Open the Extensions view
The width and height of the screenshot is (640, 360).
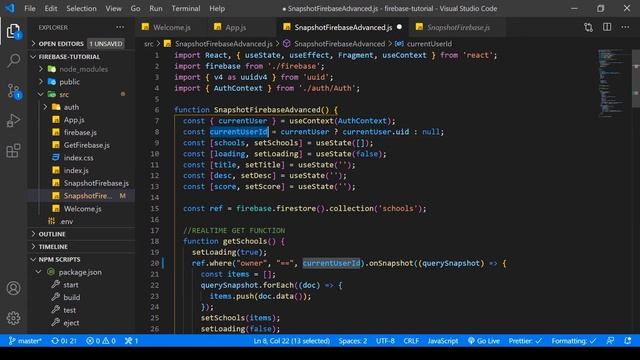[x=13, y=151]
